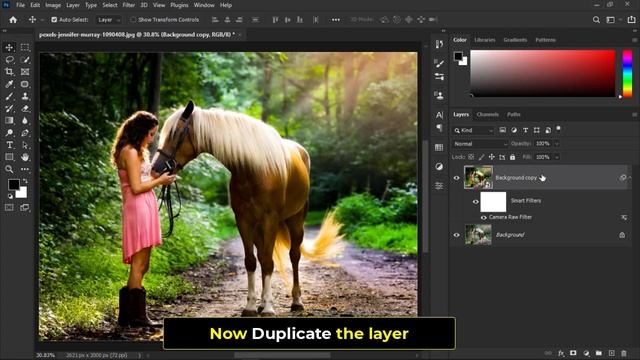The height and width of the screenshot is (360, 640).
Task: Select the Rectangle shape tool
Action: pyautogui.click(x=9, y=157)
